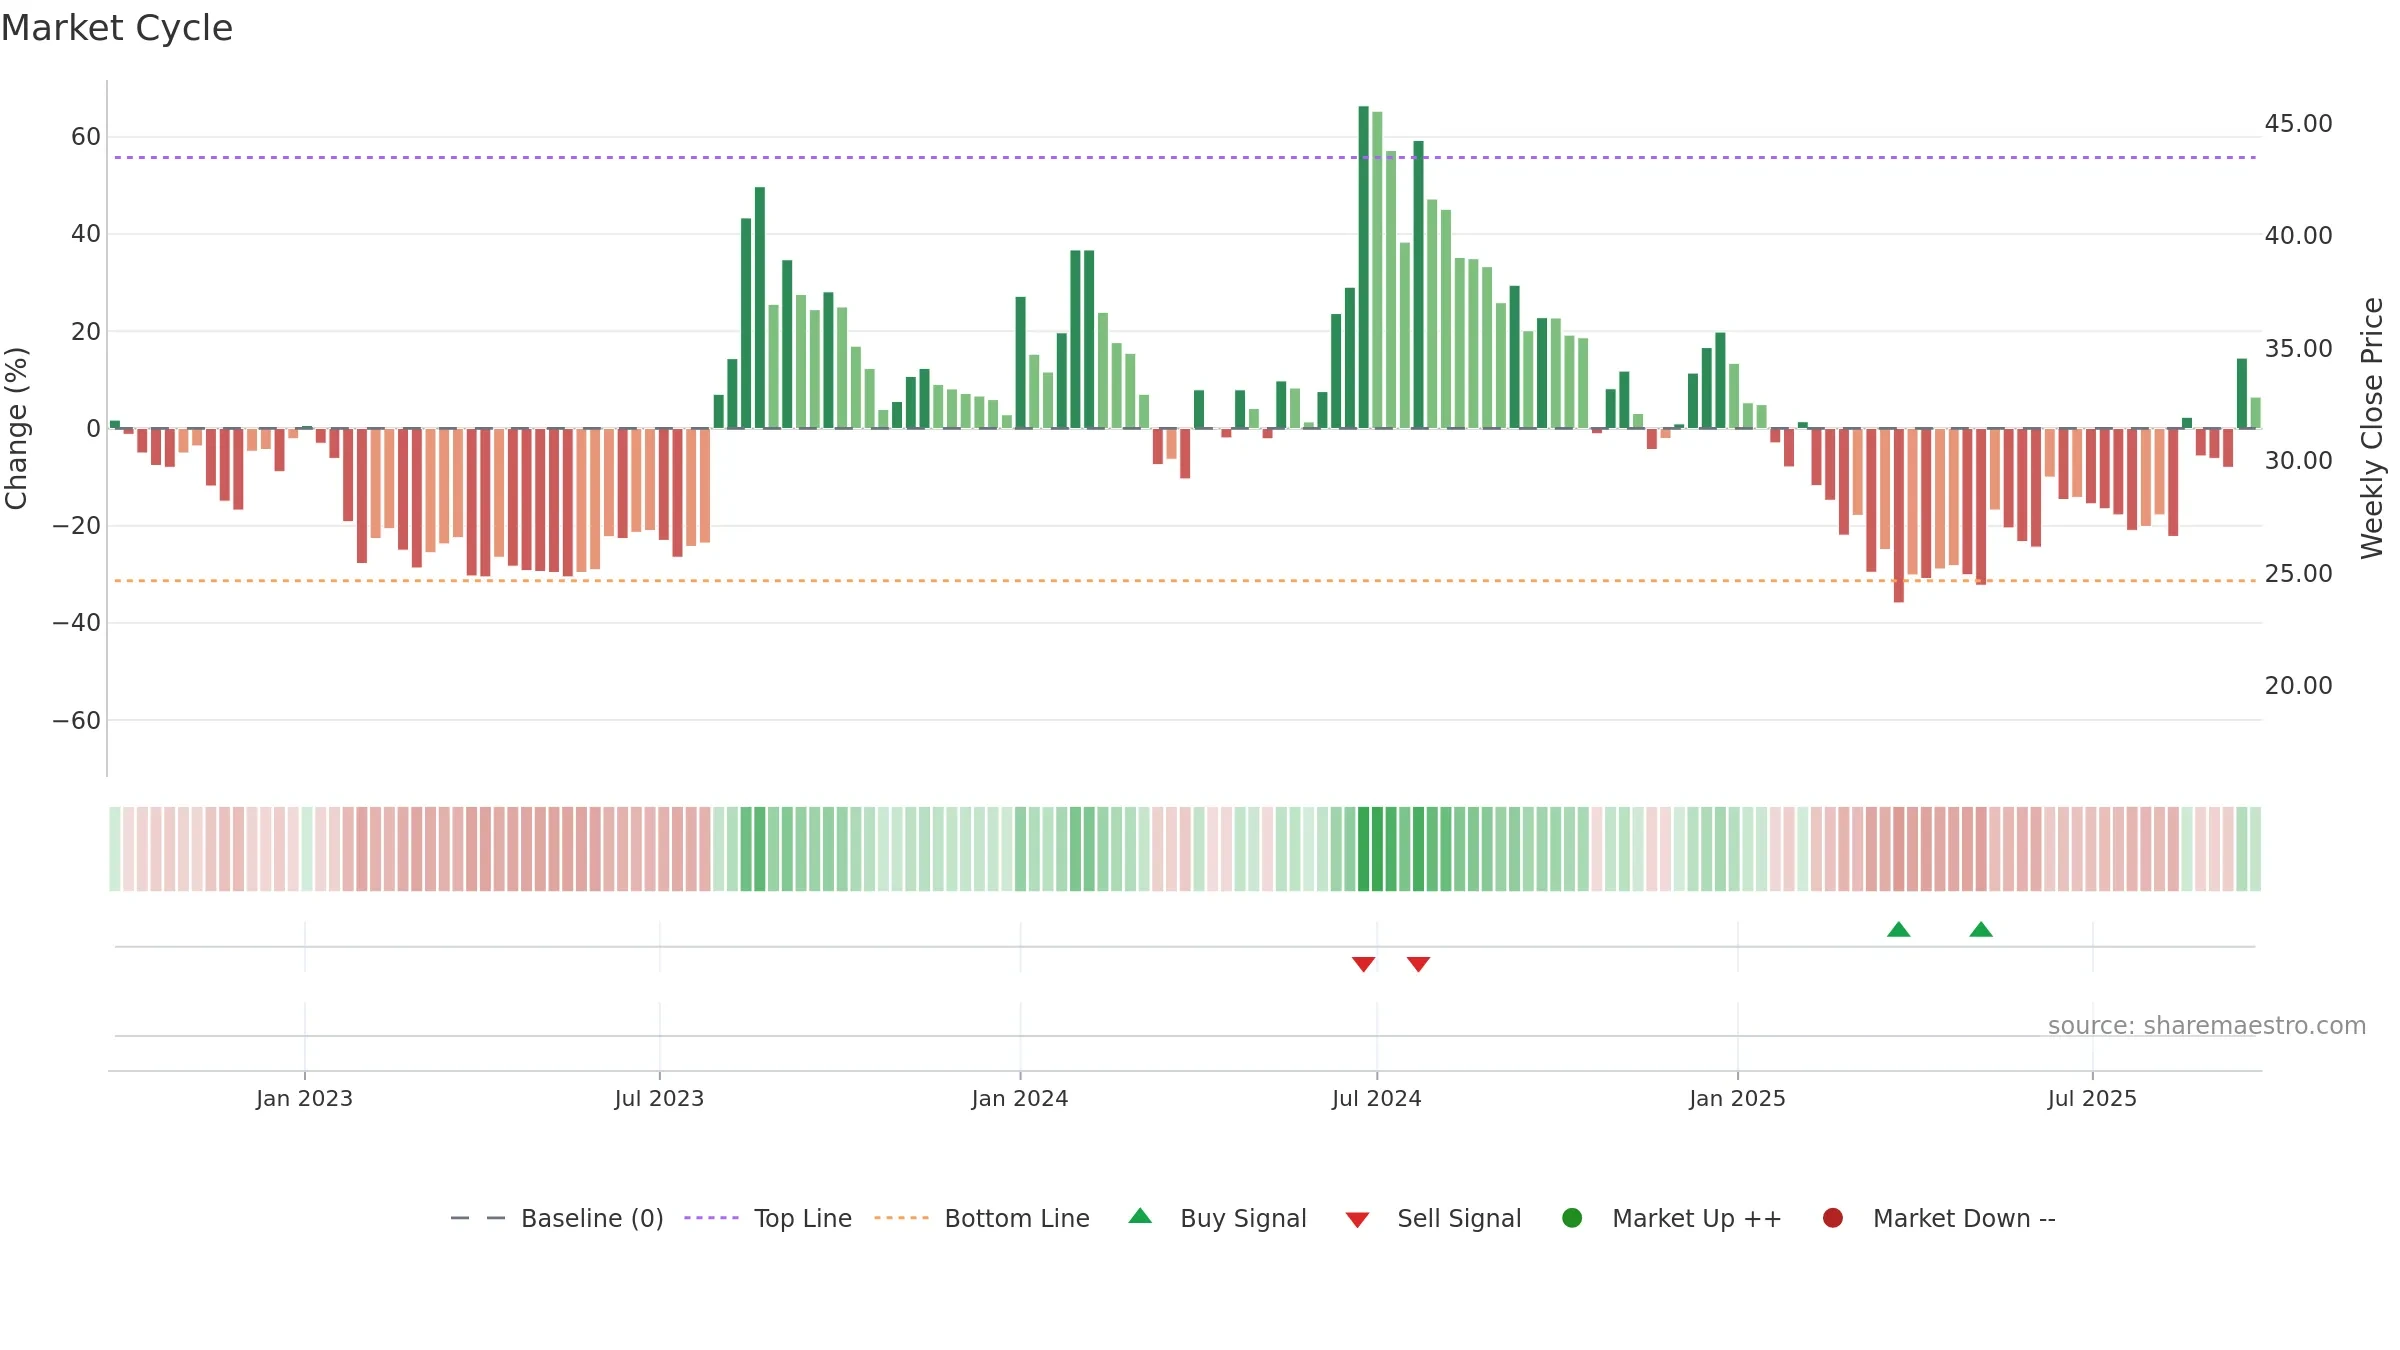Click the 40.00 price axis label

2298,235
